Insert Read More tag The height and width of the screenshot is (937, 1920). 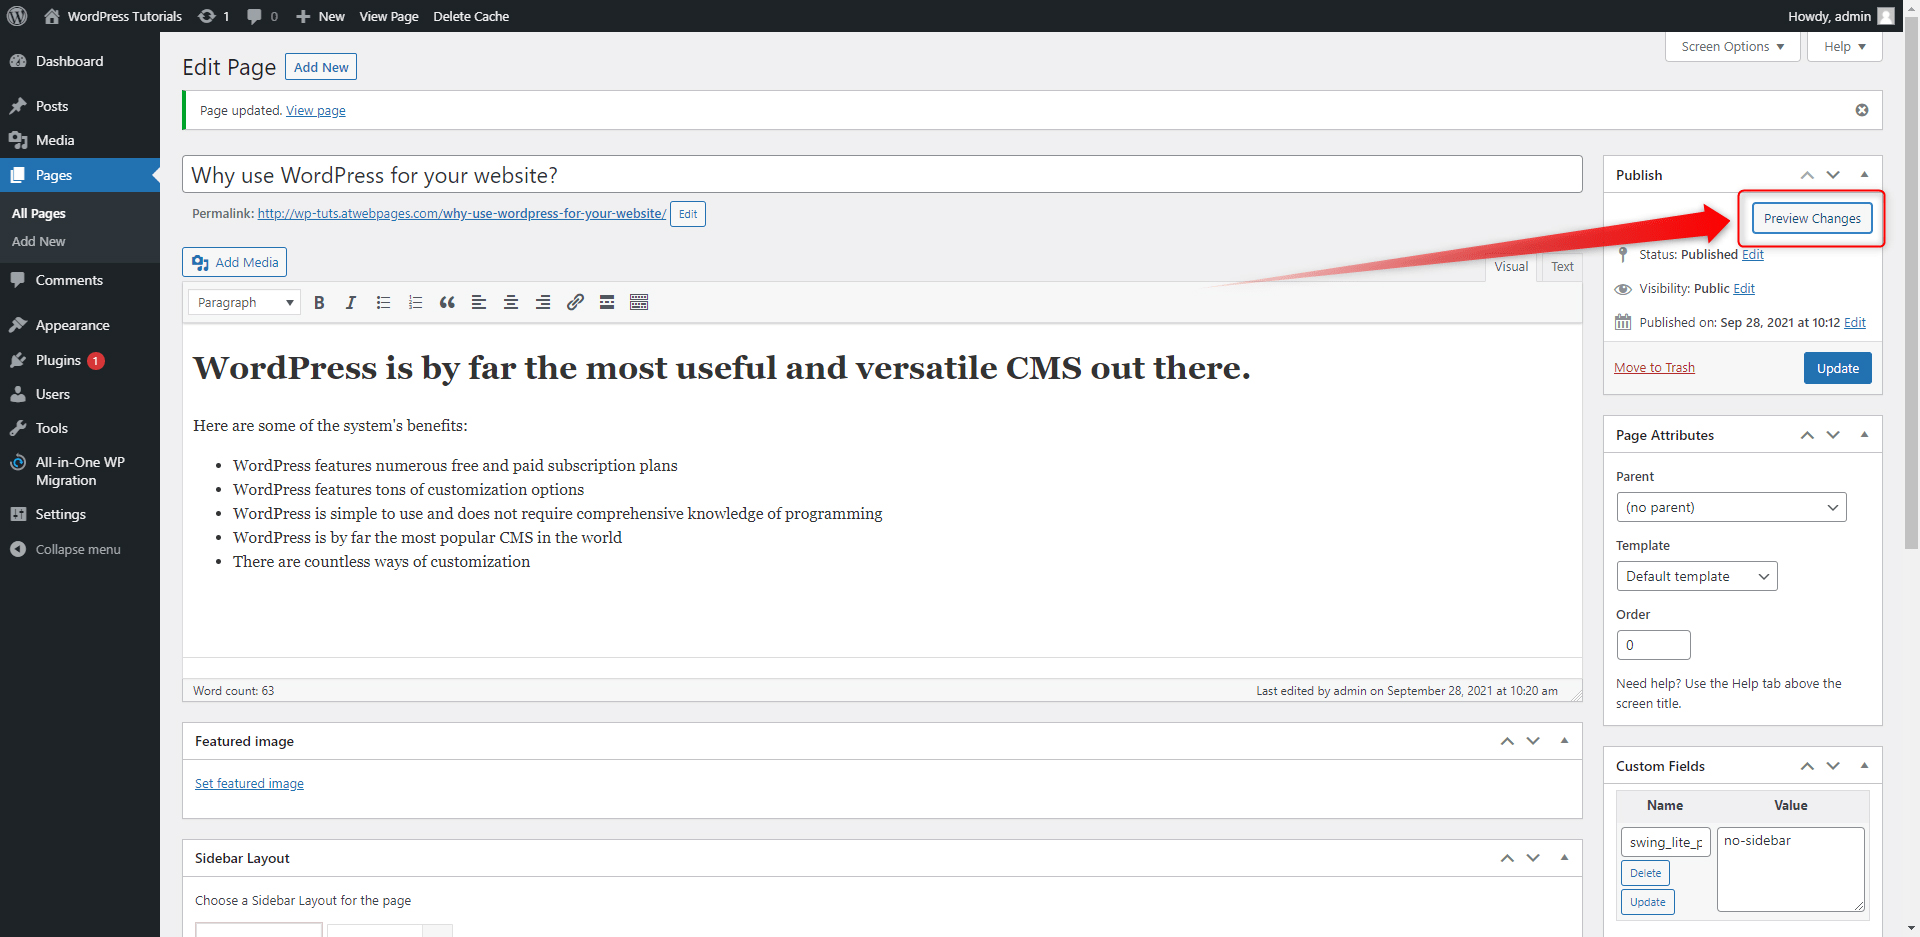pos(607,302)
